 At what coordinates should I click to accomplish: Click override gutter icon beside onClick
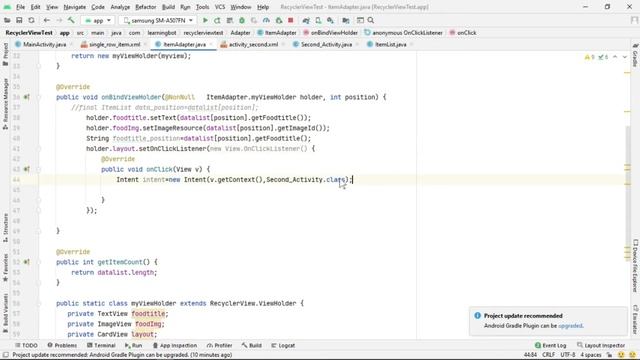(27, 169)
